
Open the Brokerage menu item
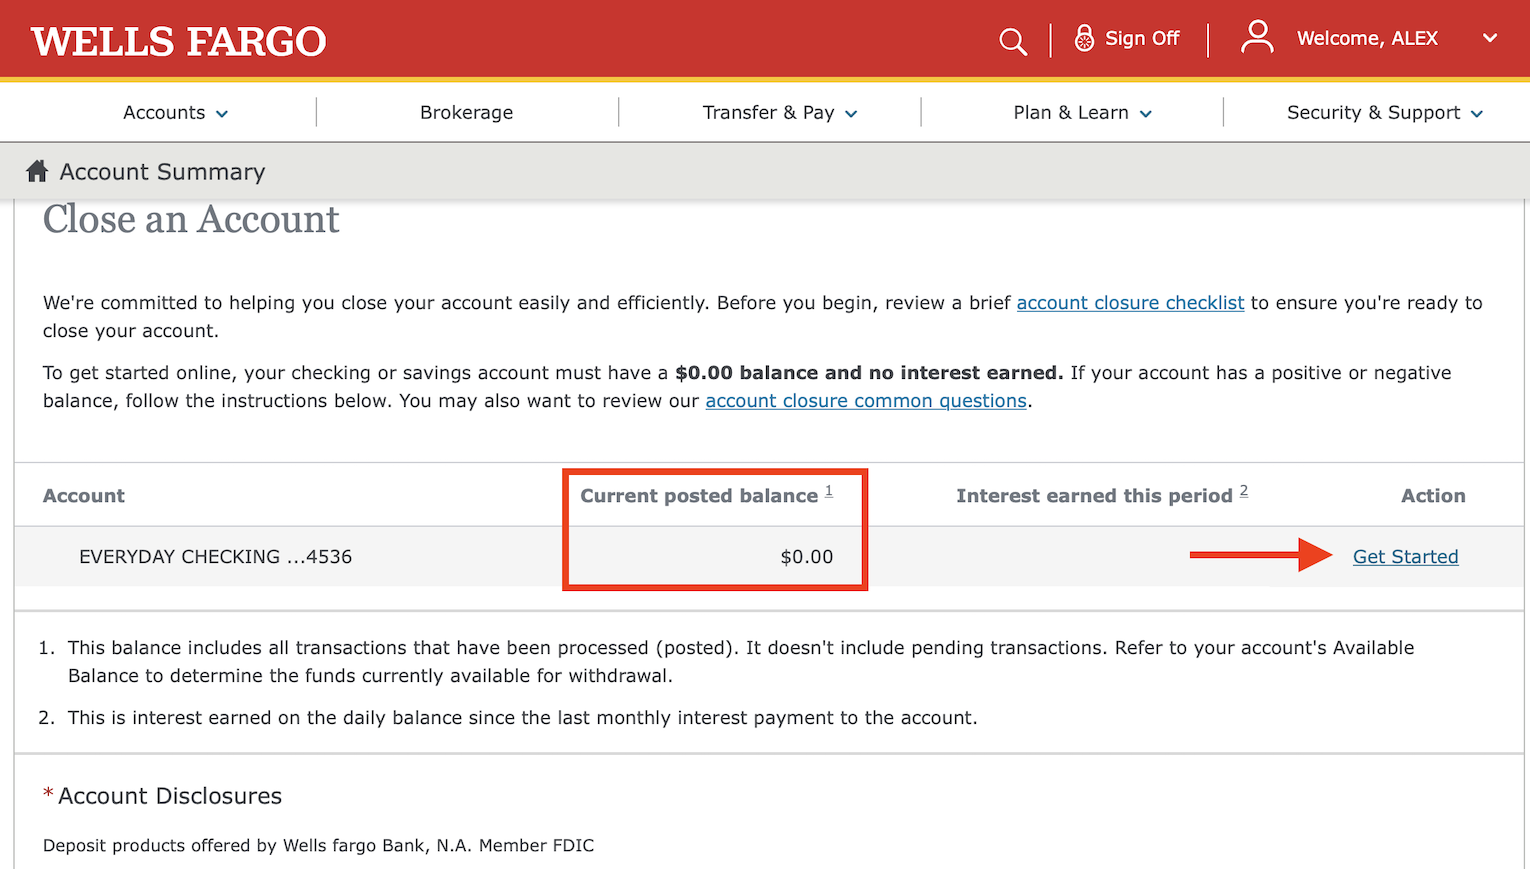(x=467, y=113)
